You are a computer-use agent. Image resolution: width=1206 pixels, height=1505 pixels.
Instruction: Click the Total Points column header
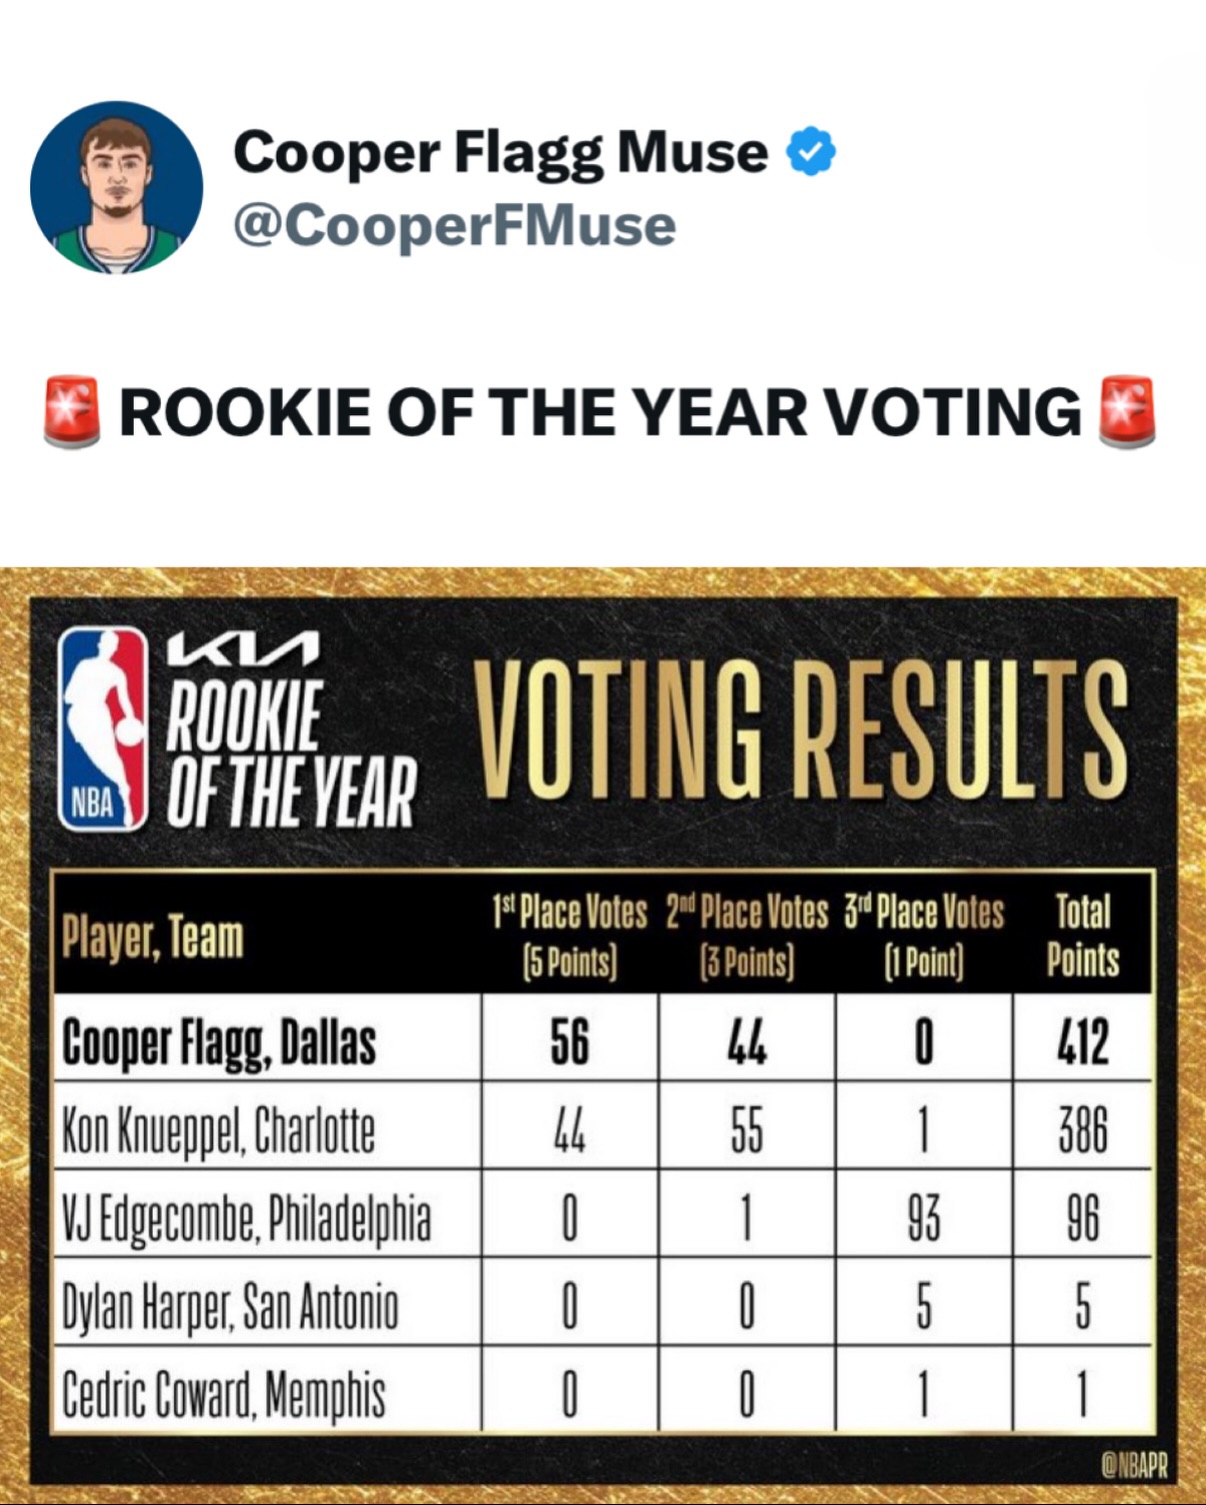[x=1083, y=936]
